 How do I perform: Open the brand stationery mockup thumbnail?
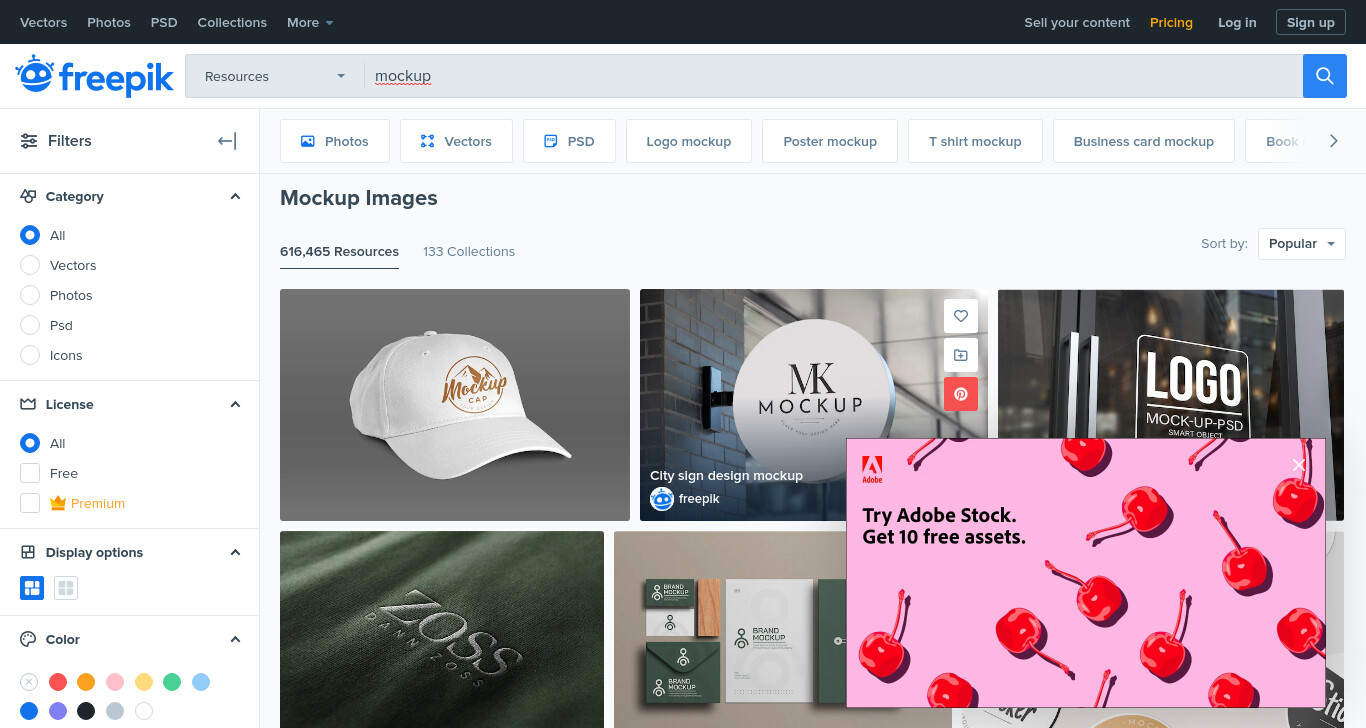coord(730,629)
